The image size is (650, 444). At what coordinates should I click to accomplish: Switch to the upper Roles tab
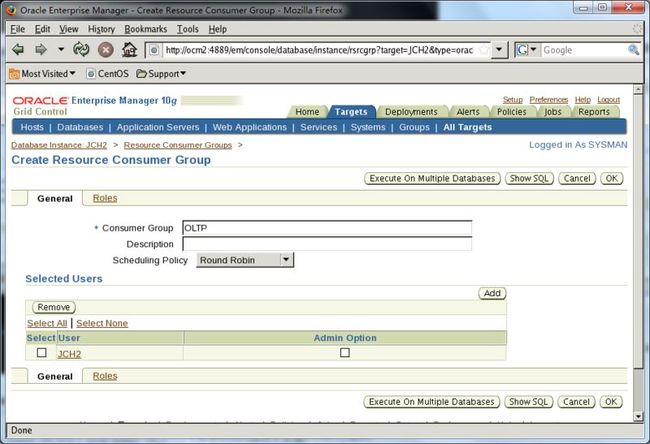[x=105, y=198]
